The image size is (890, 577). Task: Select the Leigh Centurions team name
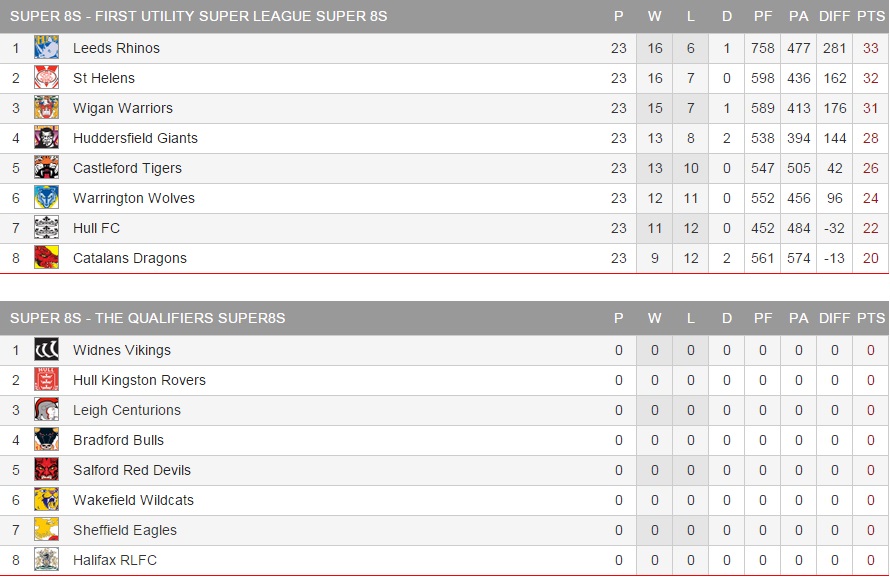click(127, 410)
